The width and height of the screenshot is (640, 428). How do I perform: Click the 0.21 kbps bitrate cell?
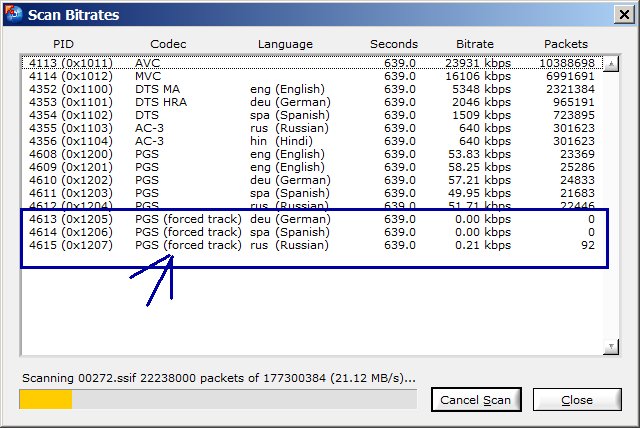pos(483,246)
